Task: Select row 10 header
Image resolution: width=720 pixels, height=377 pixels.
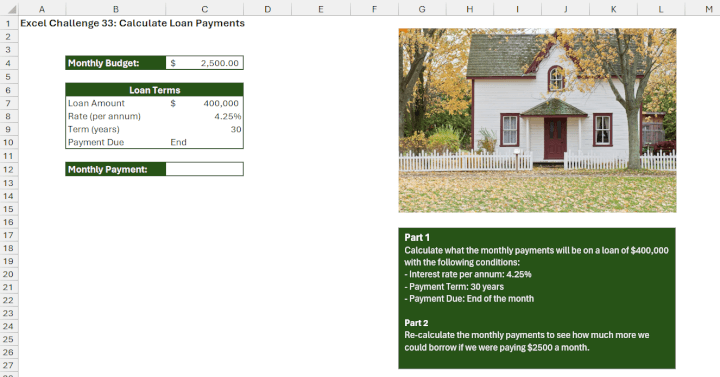Action: pos(9,142)
